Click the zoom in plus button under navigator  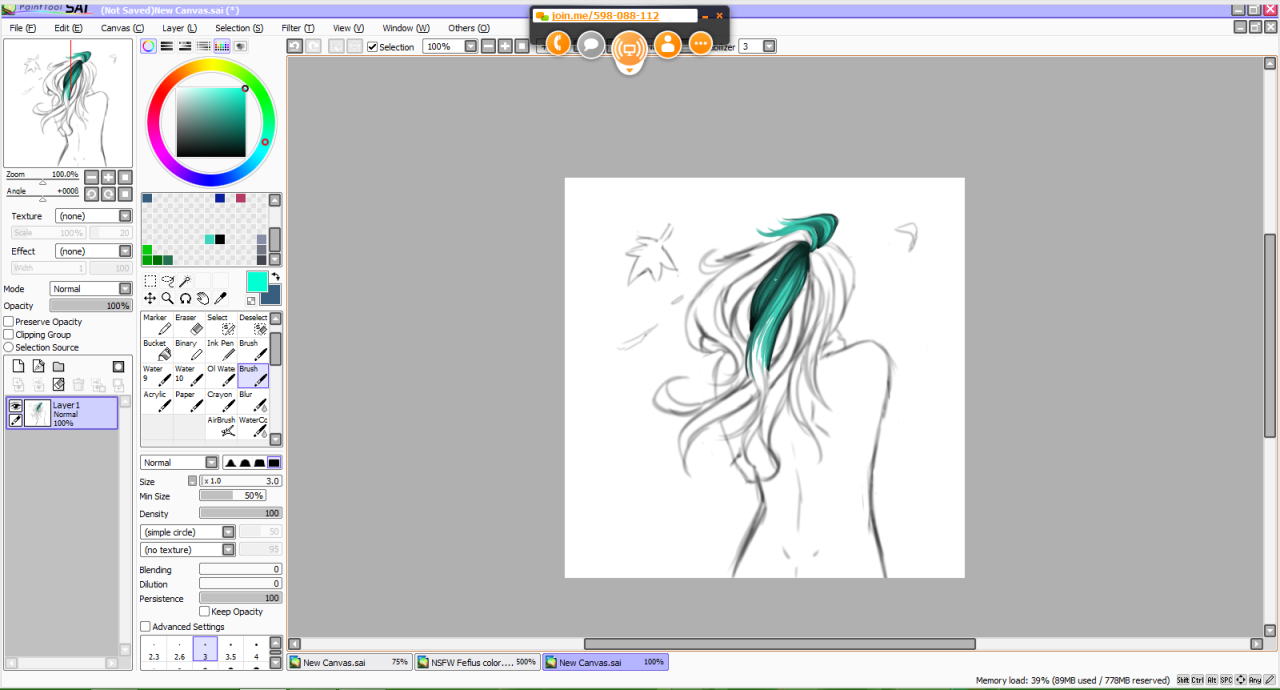tap(108, 176)
